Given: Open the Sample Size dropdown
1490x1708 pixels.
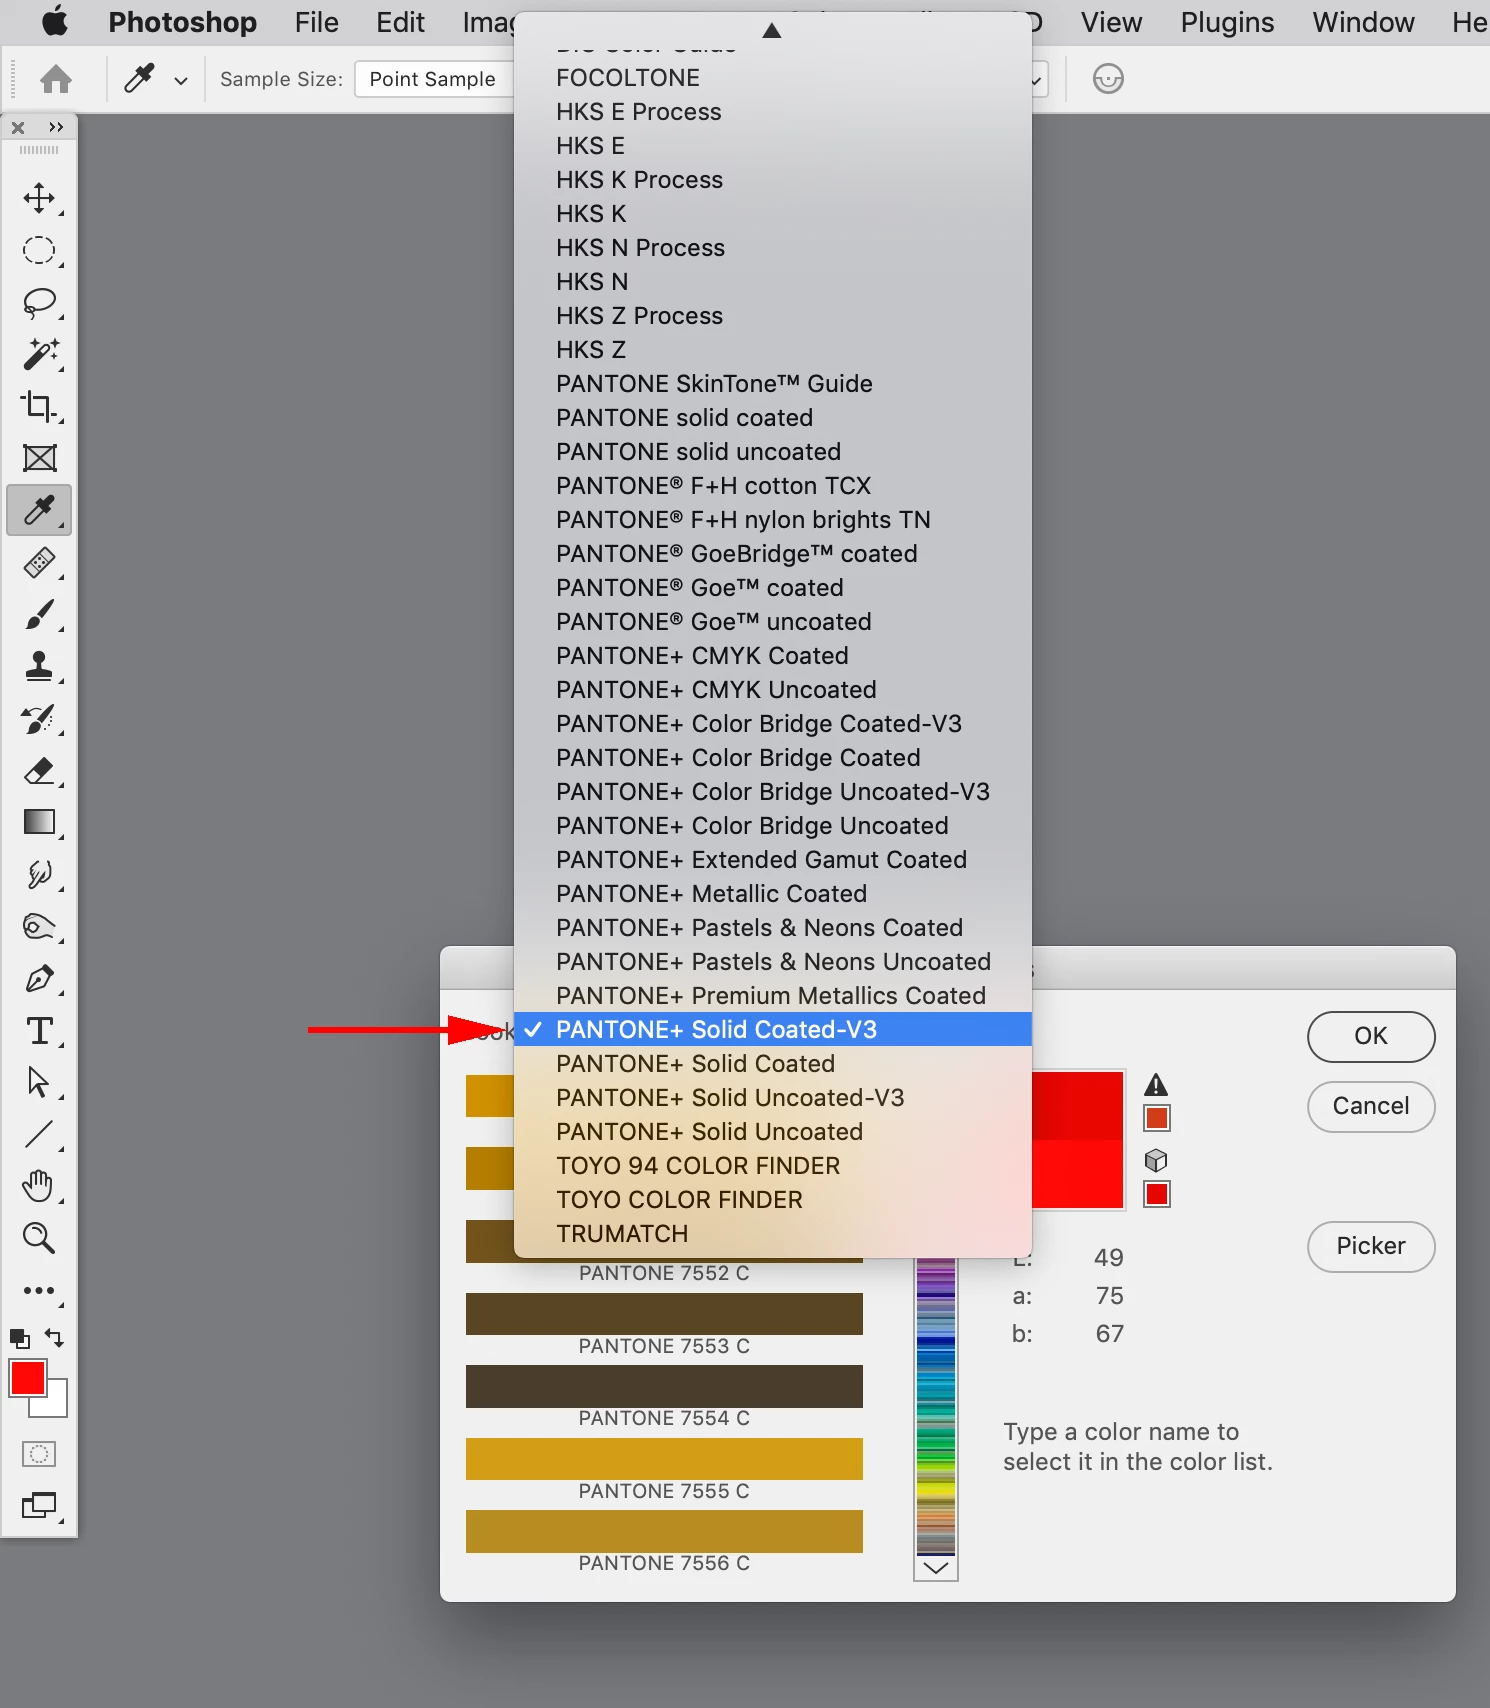Looking at the screenshot, I should [x=434, y=79].
